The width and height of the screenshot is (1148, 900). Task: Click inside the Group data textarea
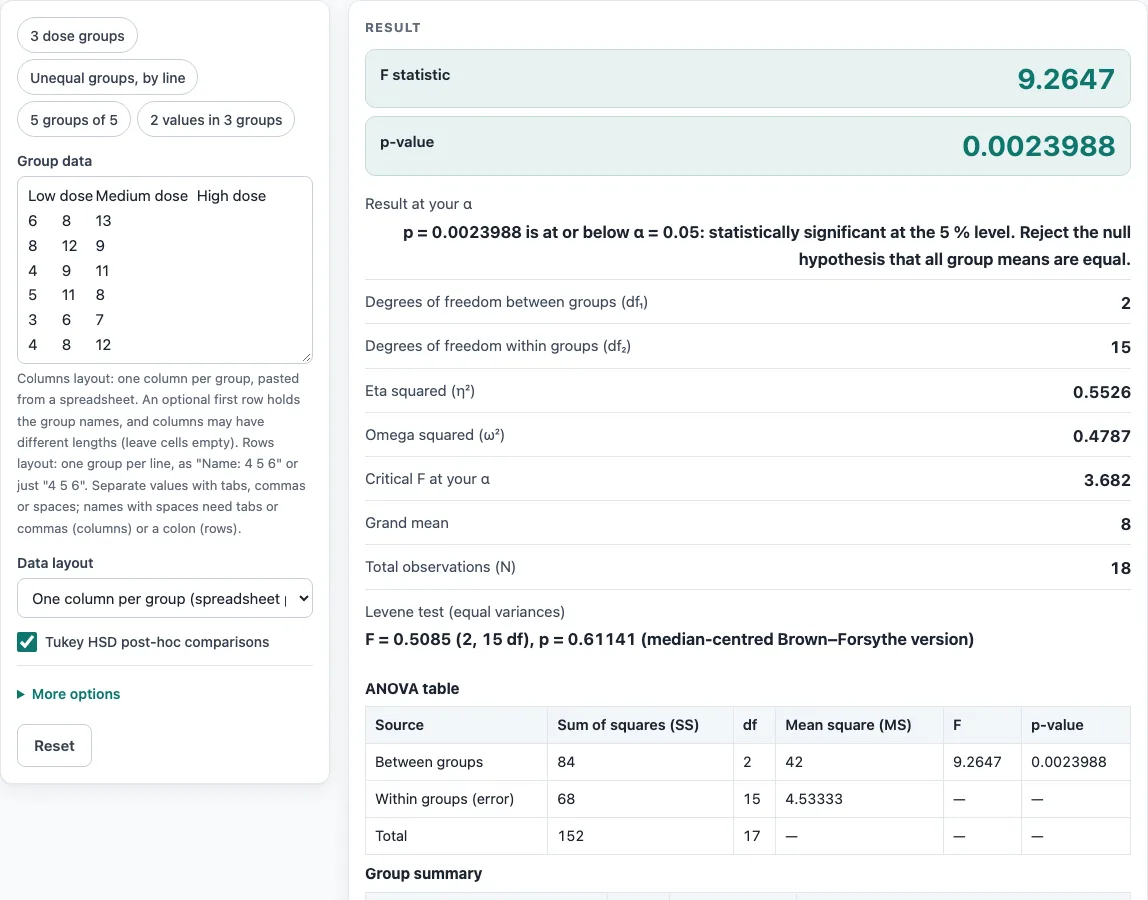(165, 269)
